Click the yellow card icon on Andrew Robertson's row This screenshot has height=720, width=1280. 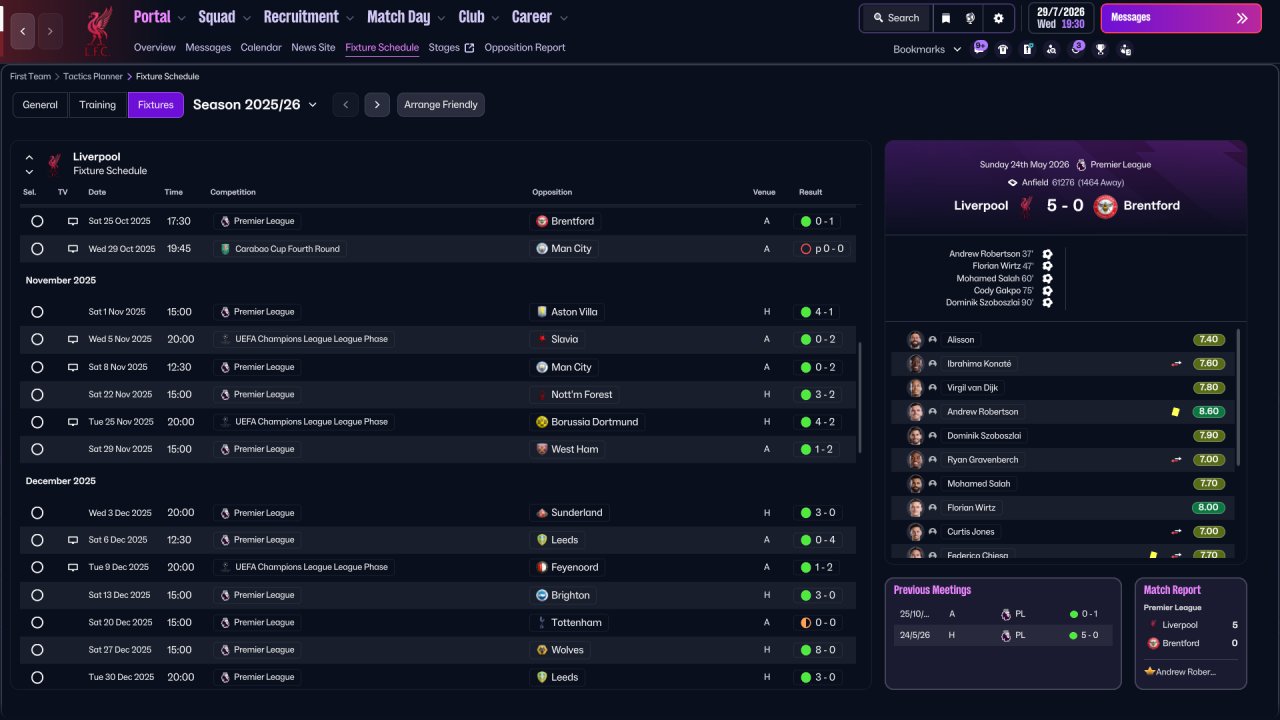click(x=1176, y=412)
